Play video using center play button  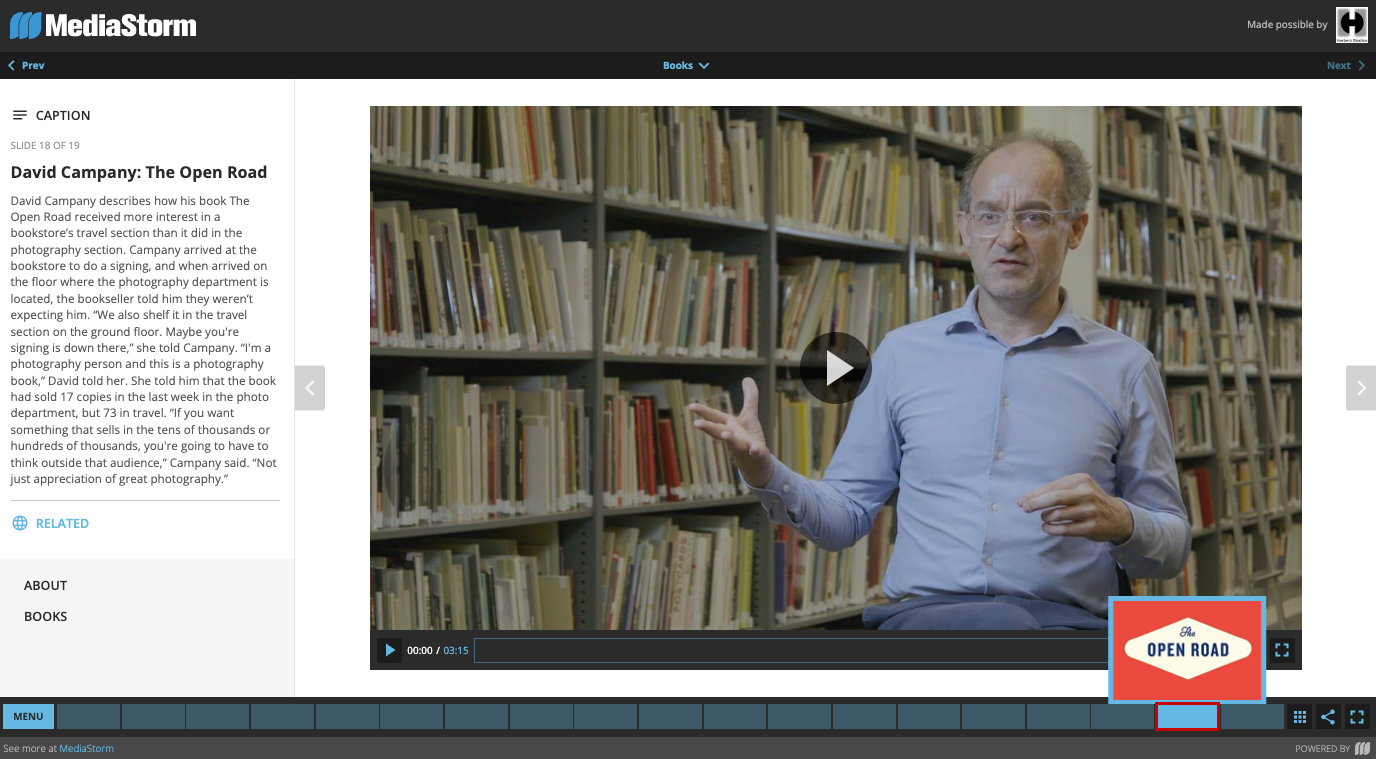coord(836,368)
